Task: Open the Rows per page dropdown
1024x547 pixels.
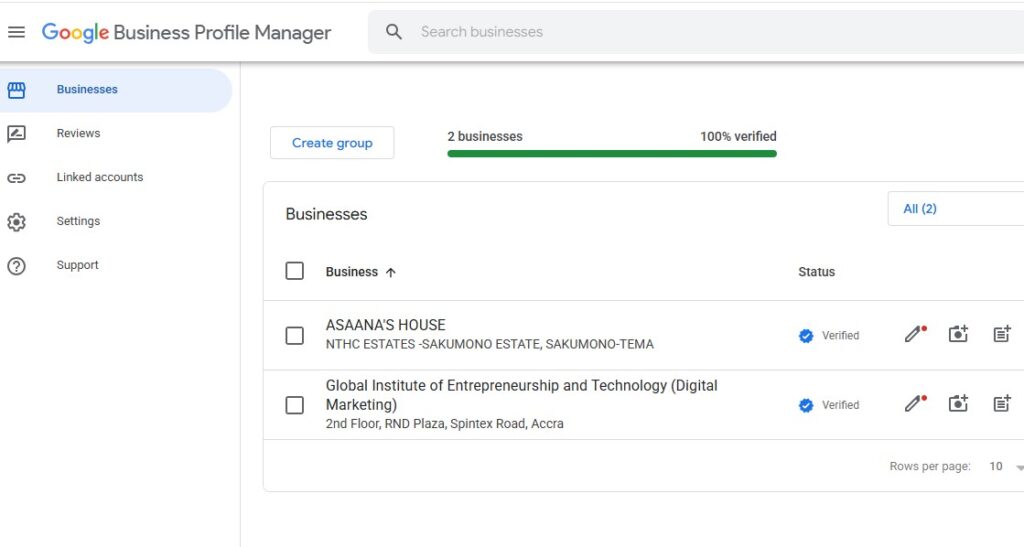Action: [x=1006, y=467]
